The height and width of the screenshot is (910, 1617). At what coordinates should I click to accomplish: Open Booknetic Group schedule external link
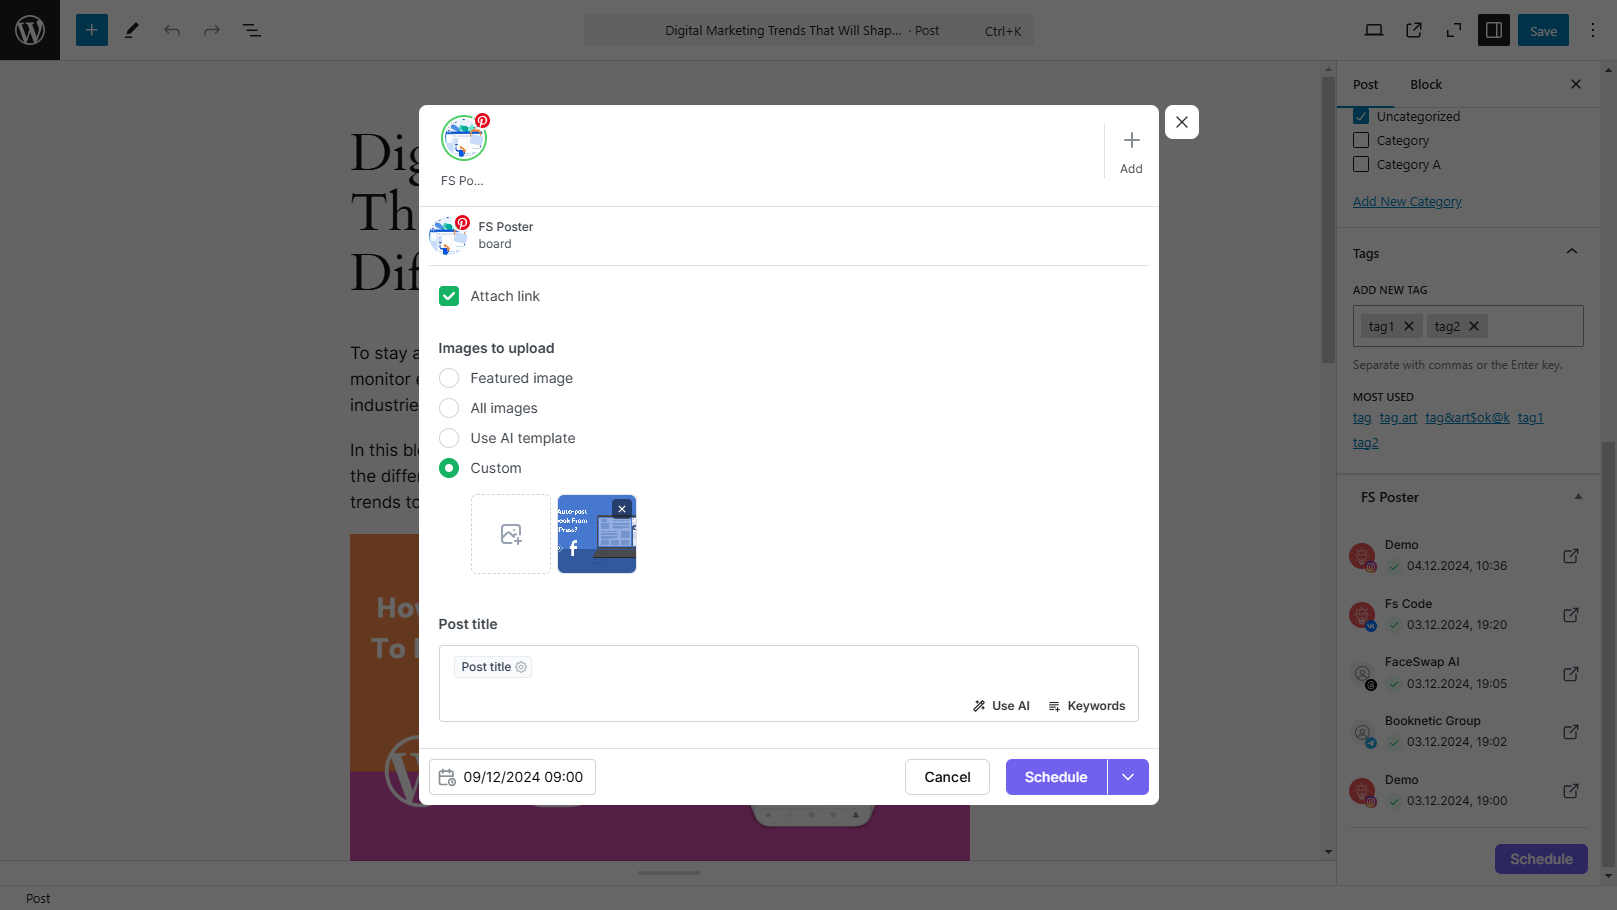(1571, 732)
